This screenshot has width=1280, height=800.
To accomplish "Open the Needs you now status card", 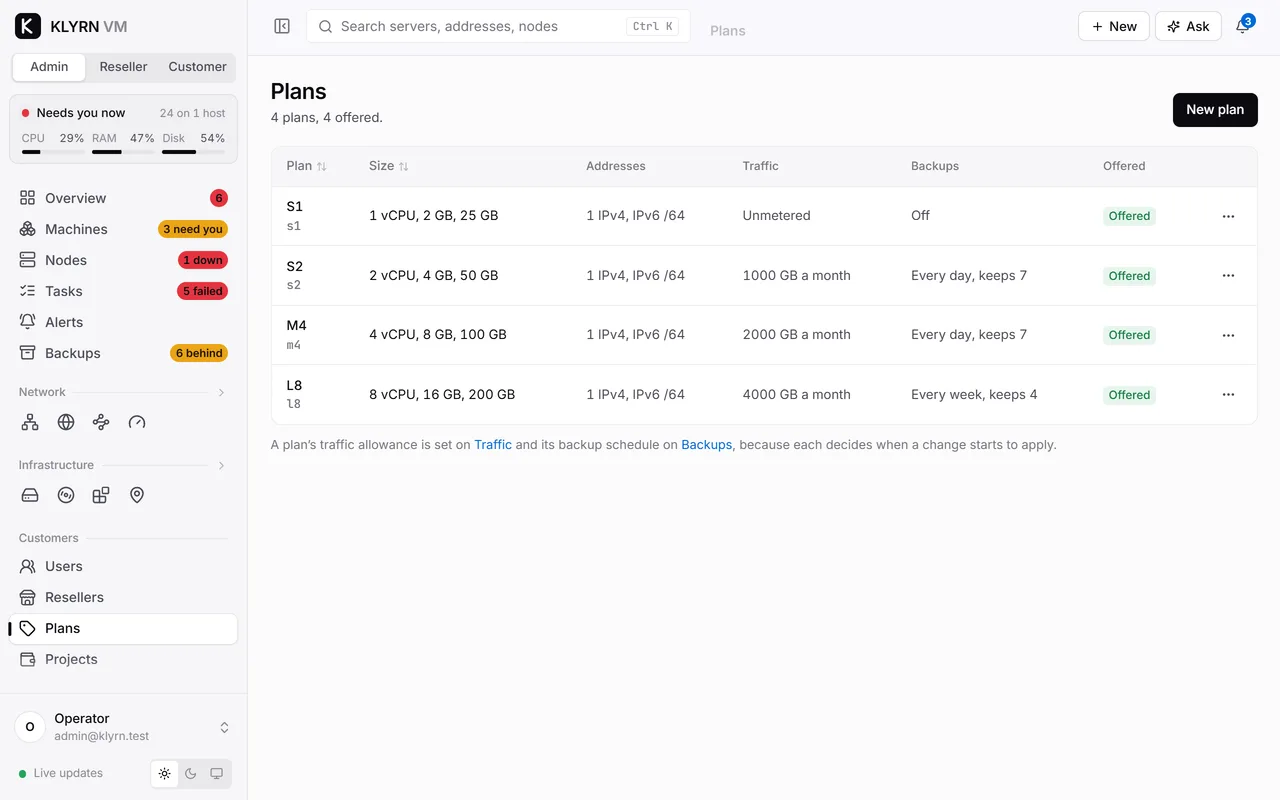I will point(124,128).
